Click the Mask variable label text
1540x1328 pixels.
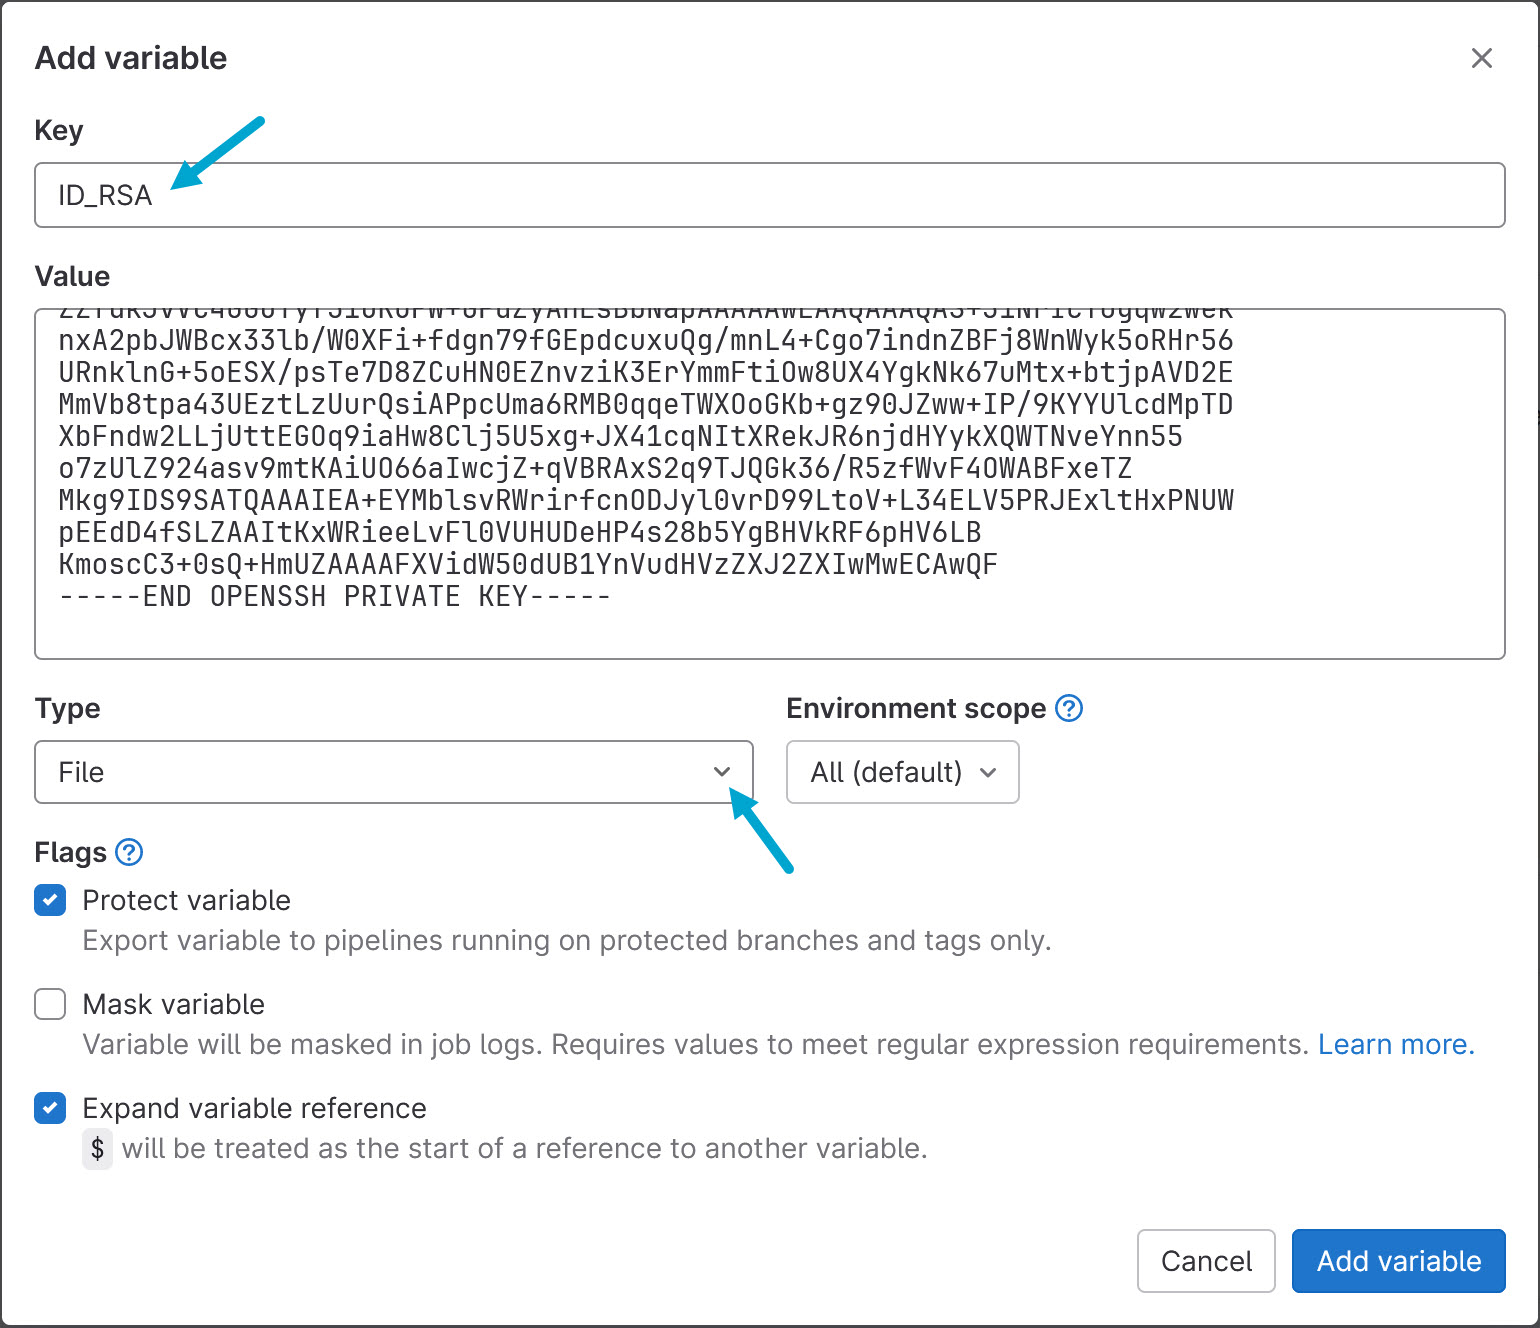coord(173,1004)
